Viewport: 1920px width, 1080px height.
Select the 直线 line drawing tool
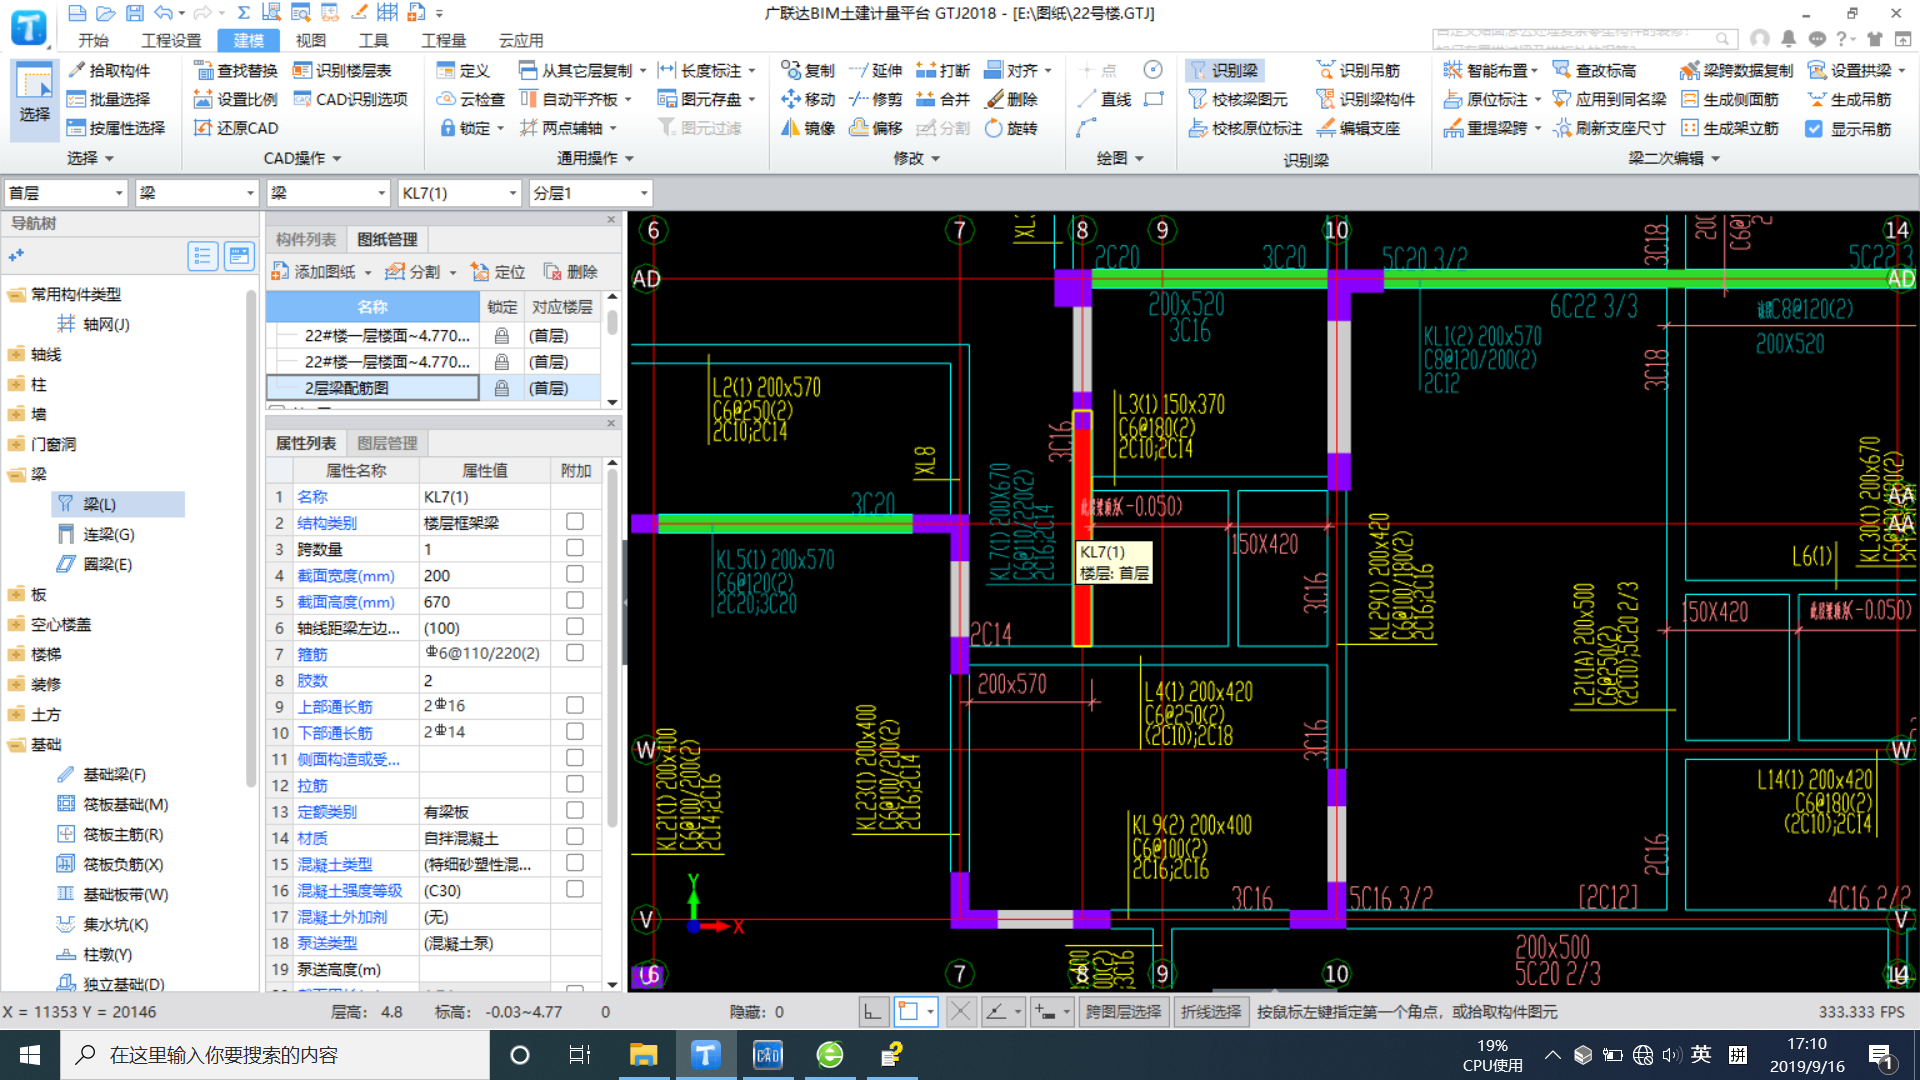click(x=1105, y=99)
